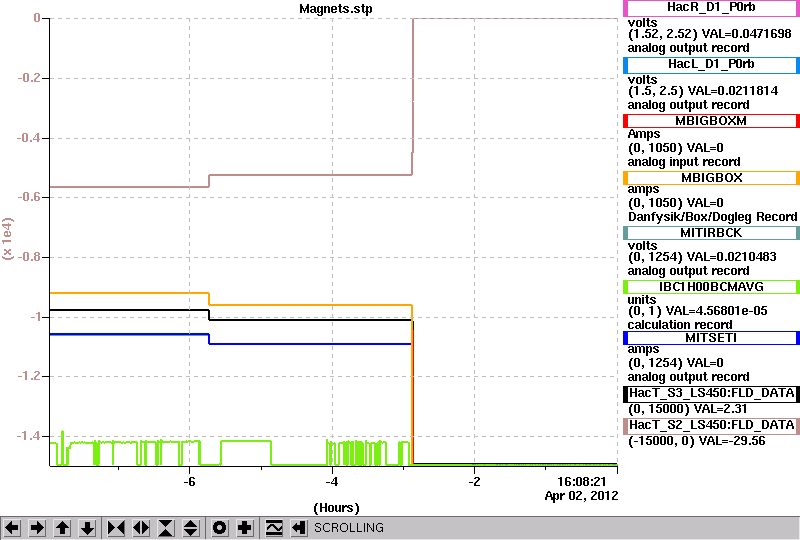Click the -6 x-axis tick label
Viewport: 800px width, 540px height.
point(189,482)
